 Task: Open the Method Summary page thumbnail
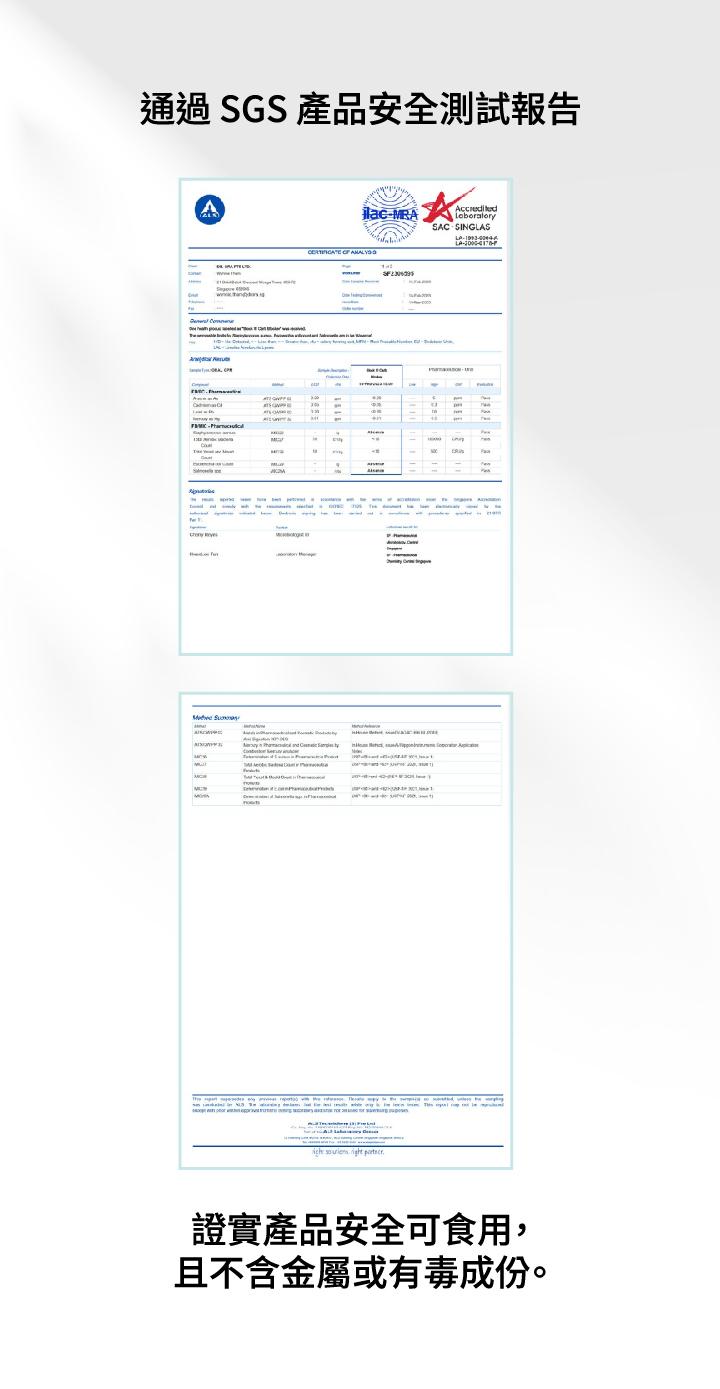click(346, 931)
